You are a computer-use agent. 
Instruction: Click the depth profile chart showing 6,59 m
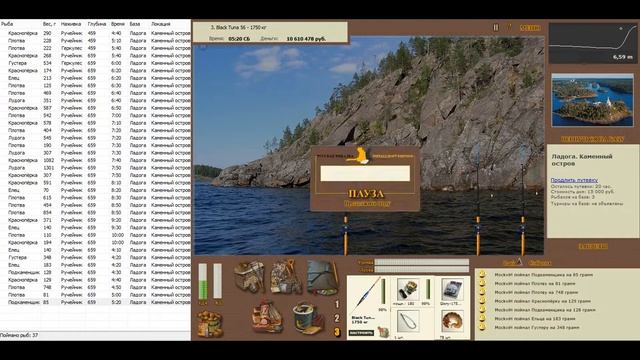593,43
